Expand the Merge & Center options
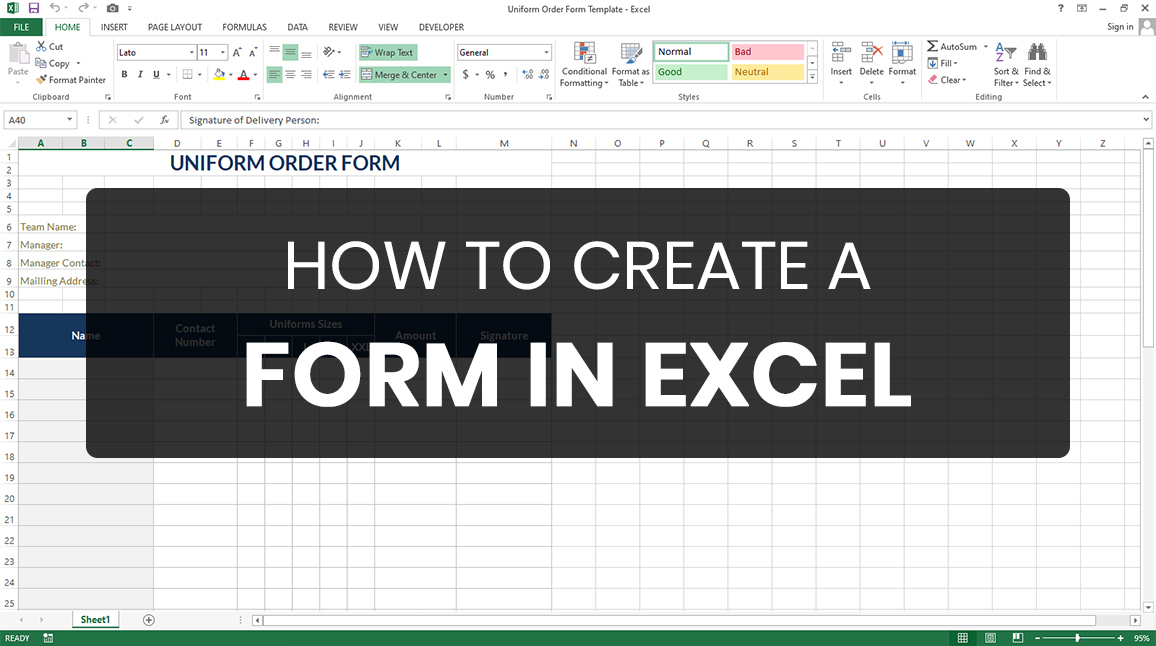 click(x=444, y=74)
